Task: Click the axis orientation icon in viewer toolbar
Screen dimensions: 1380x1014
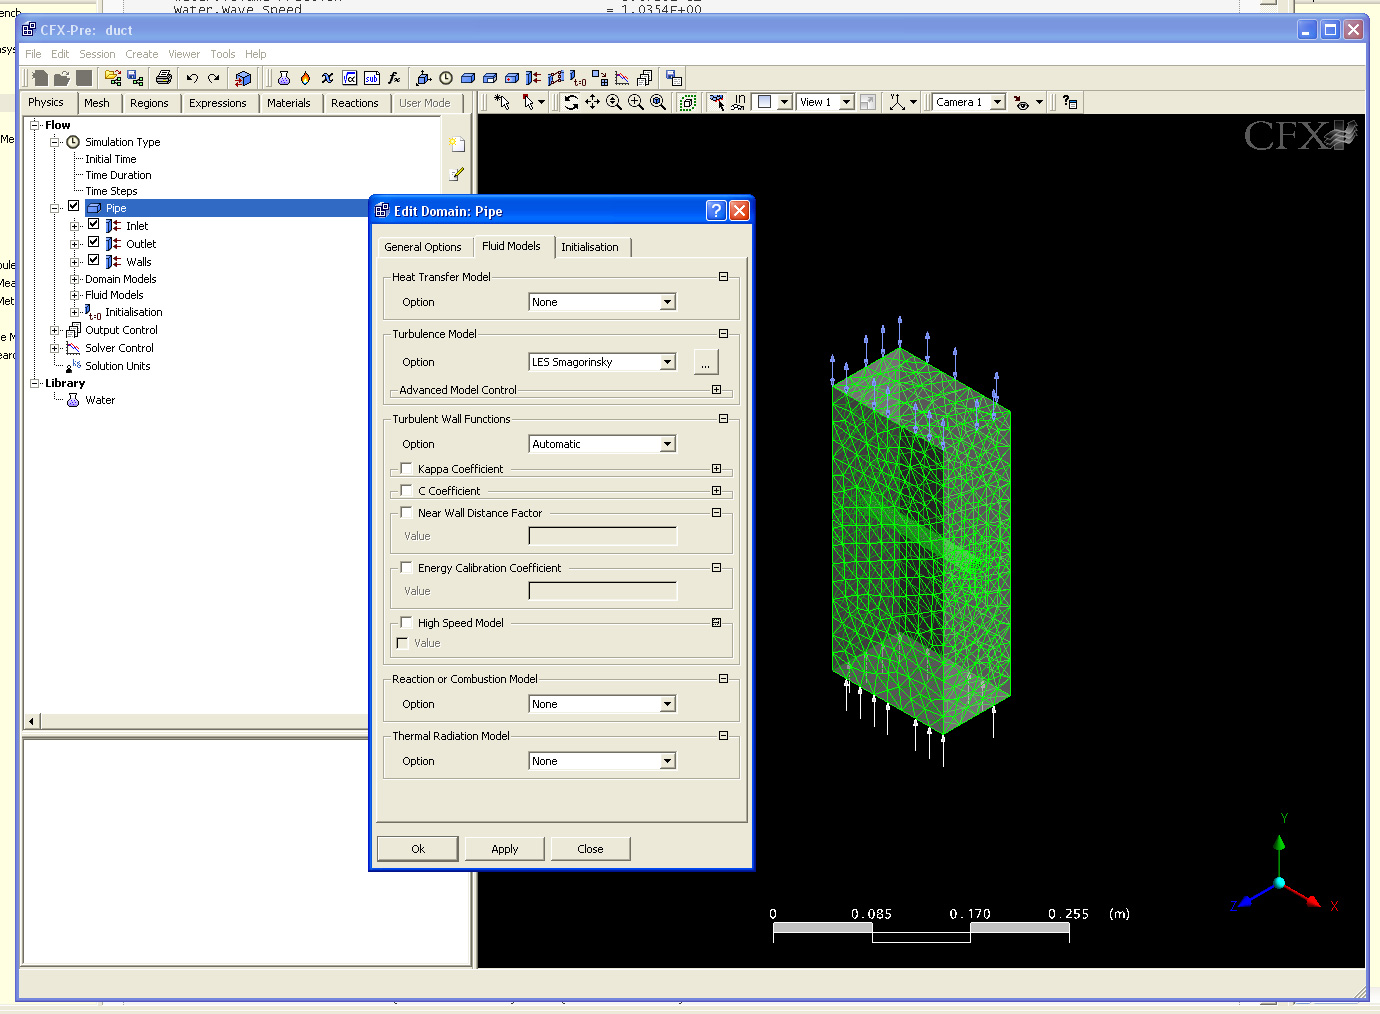Action: click(x=897, y=102)
